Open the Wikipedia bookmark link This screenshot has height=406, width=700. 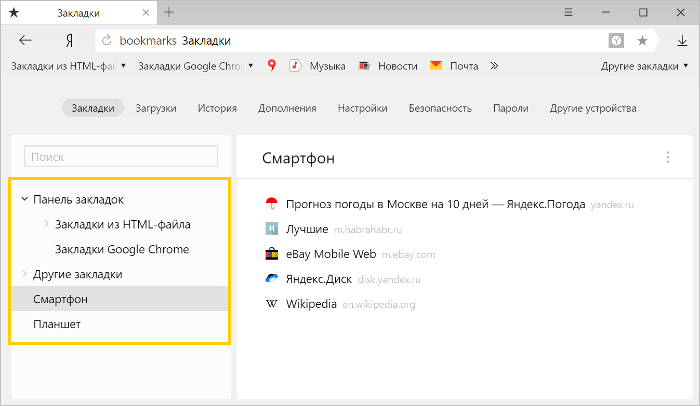pyautogui.click(x=311, y=304)
